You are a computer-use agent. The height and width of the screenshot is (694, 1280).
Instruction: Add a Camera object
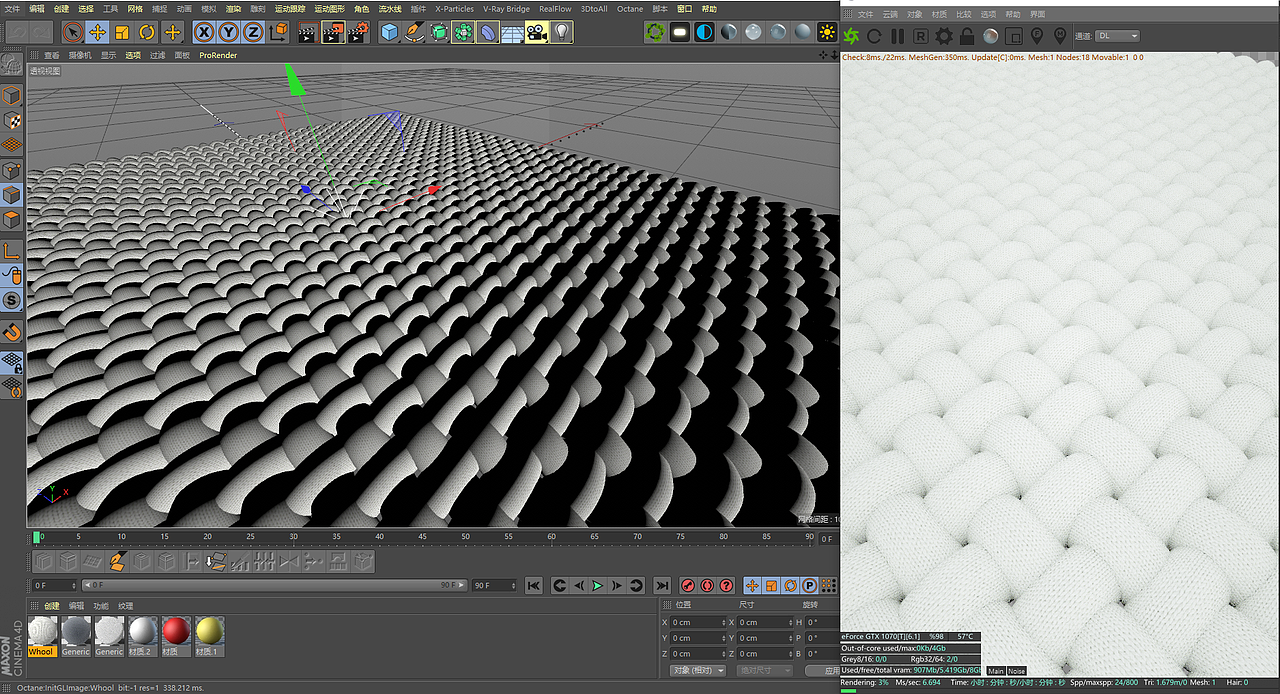[537, 32]
